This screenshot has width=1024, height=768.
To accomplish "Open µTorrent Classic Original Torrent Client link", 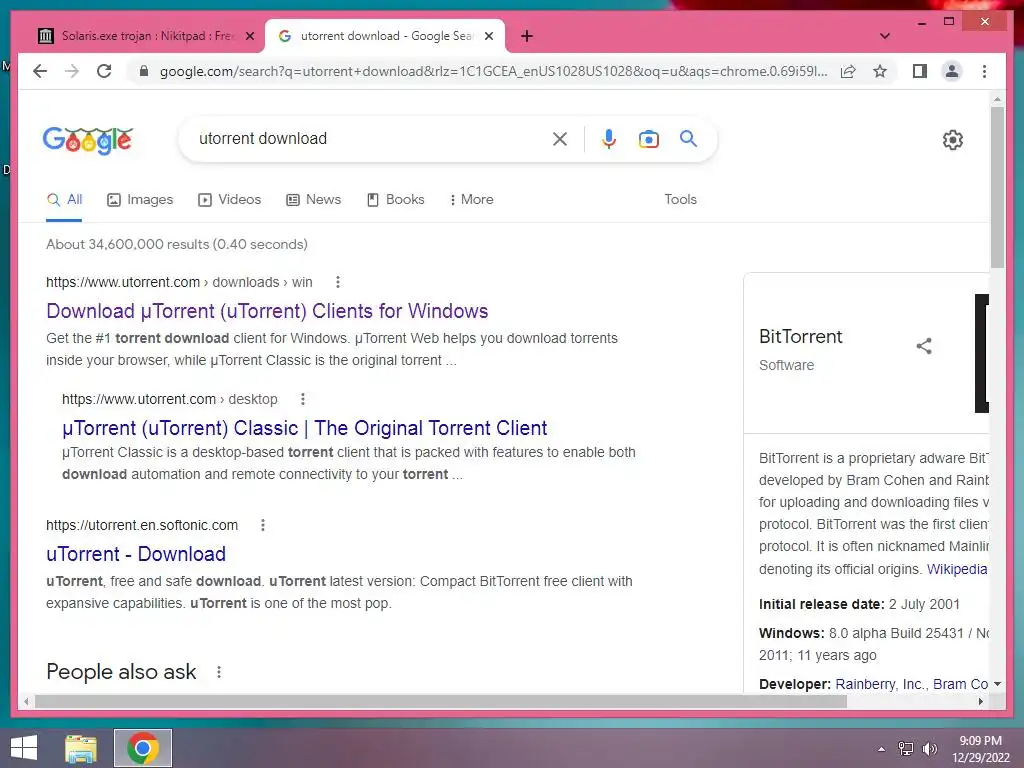I will tap(304, 428).
